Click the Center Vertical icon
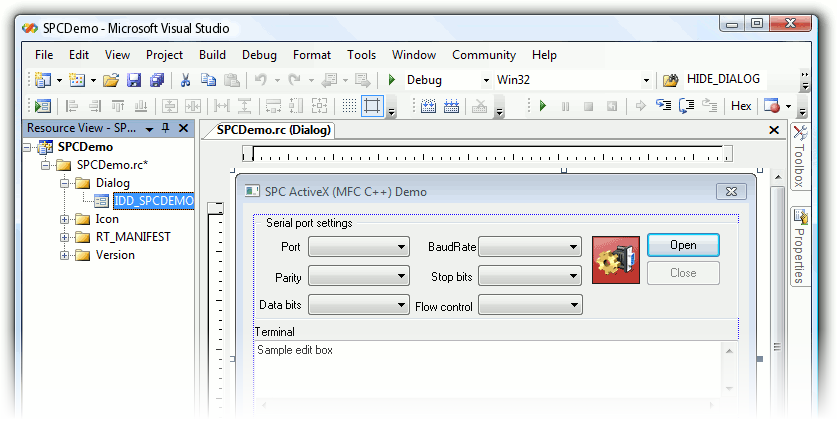Image resolution: width=837 pixels, height=430 pixels. [x=170, y=106]
